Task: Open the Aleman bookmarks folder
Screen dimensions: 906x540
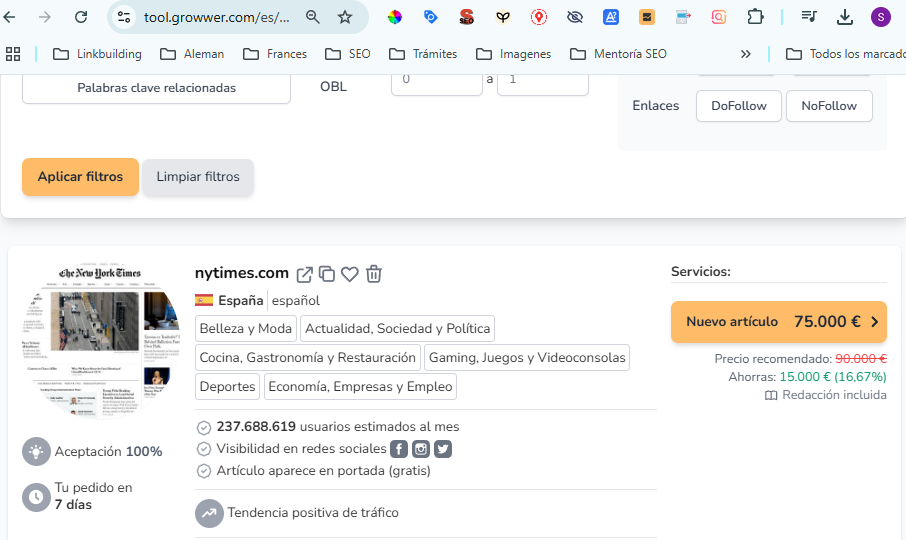Action: 192,54
